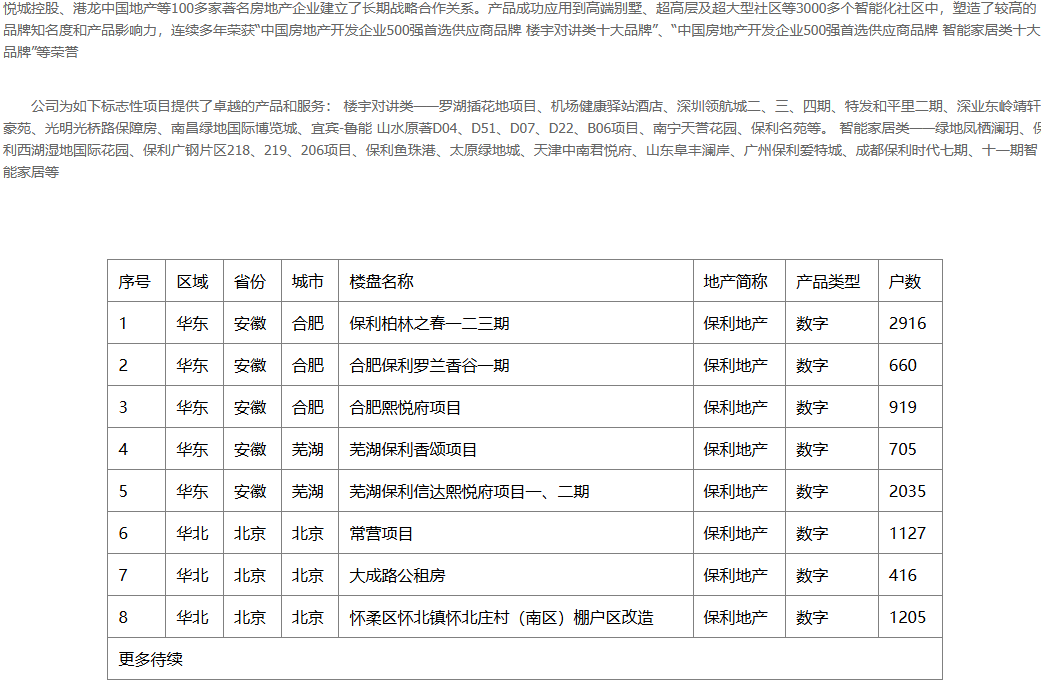1041x680 pixels.
Task: Select the 1205 value in 户数 column
Action: point(908,618)
